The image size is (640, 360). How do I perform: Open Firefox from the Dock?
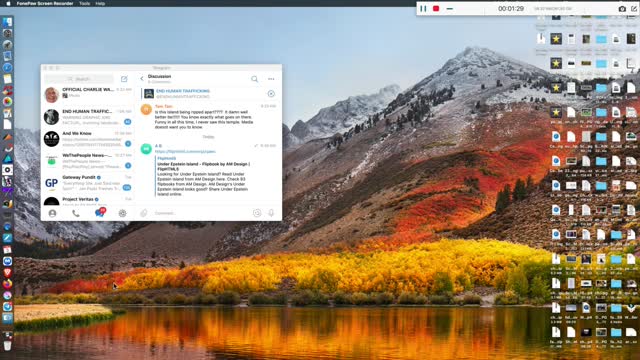[7, 284]
